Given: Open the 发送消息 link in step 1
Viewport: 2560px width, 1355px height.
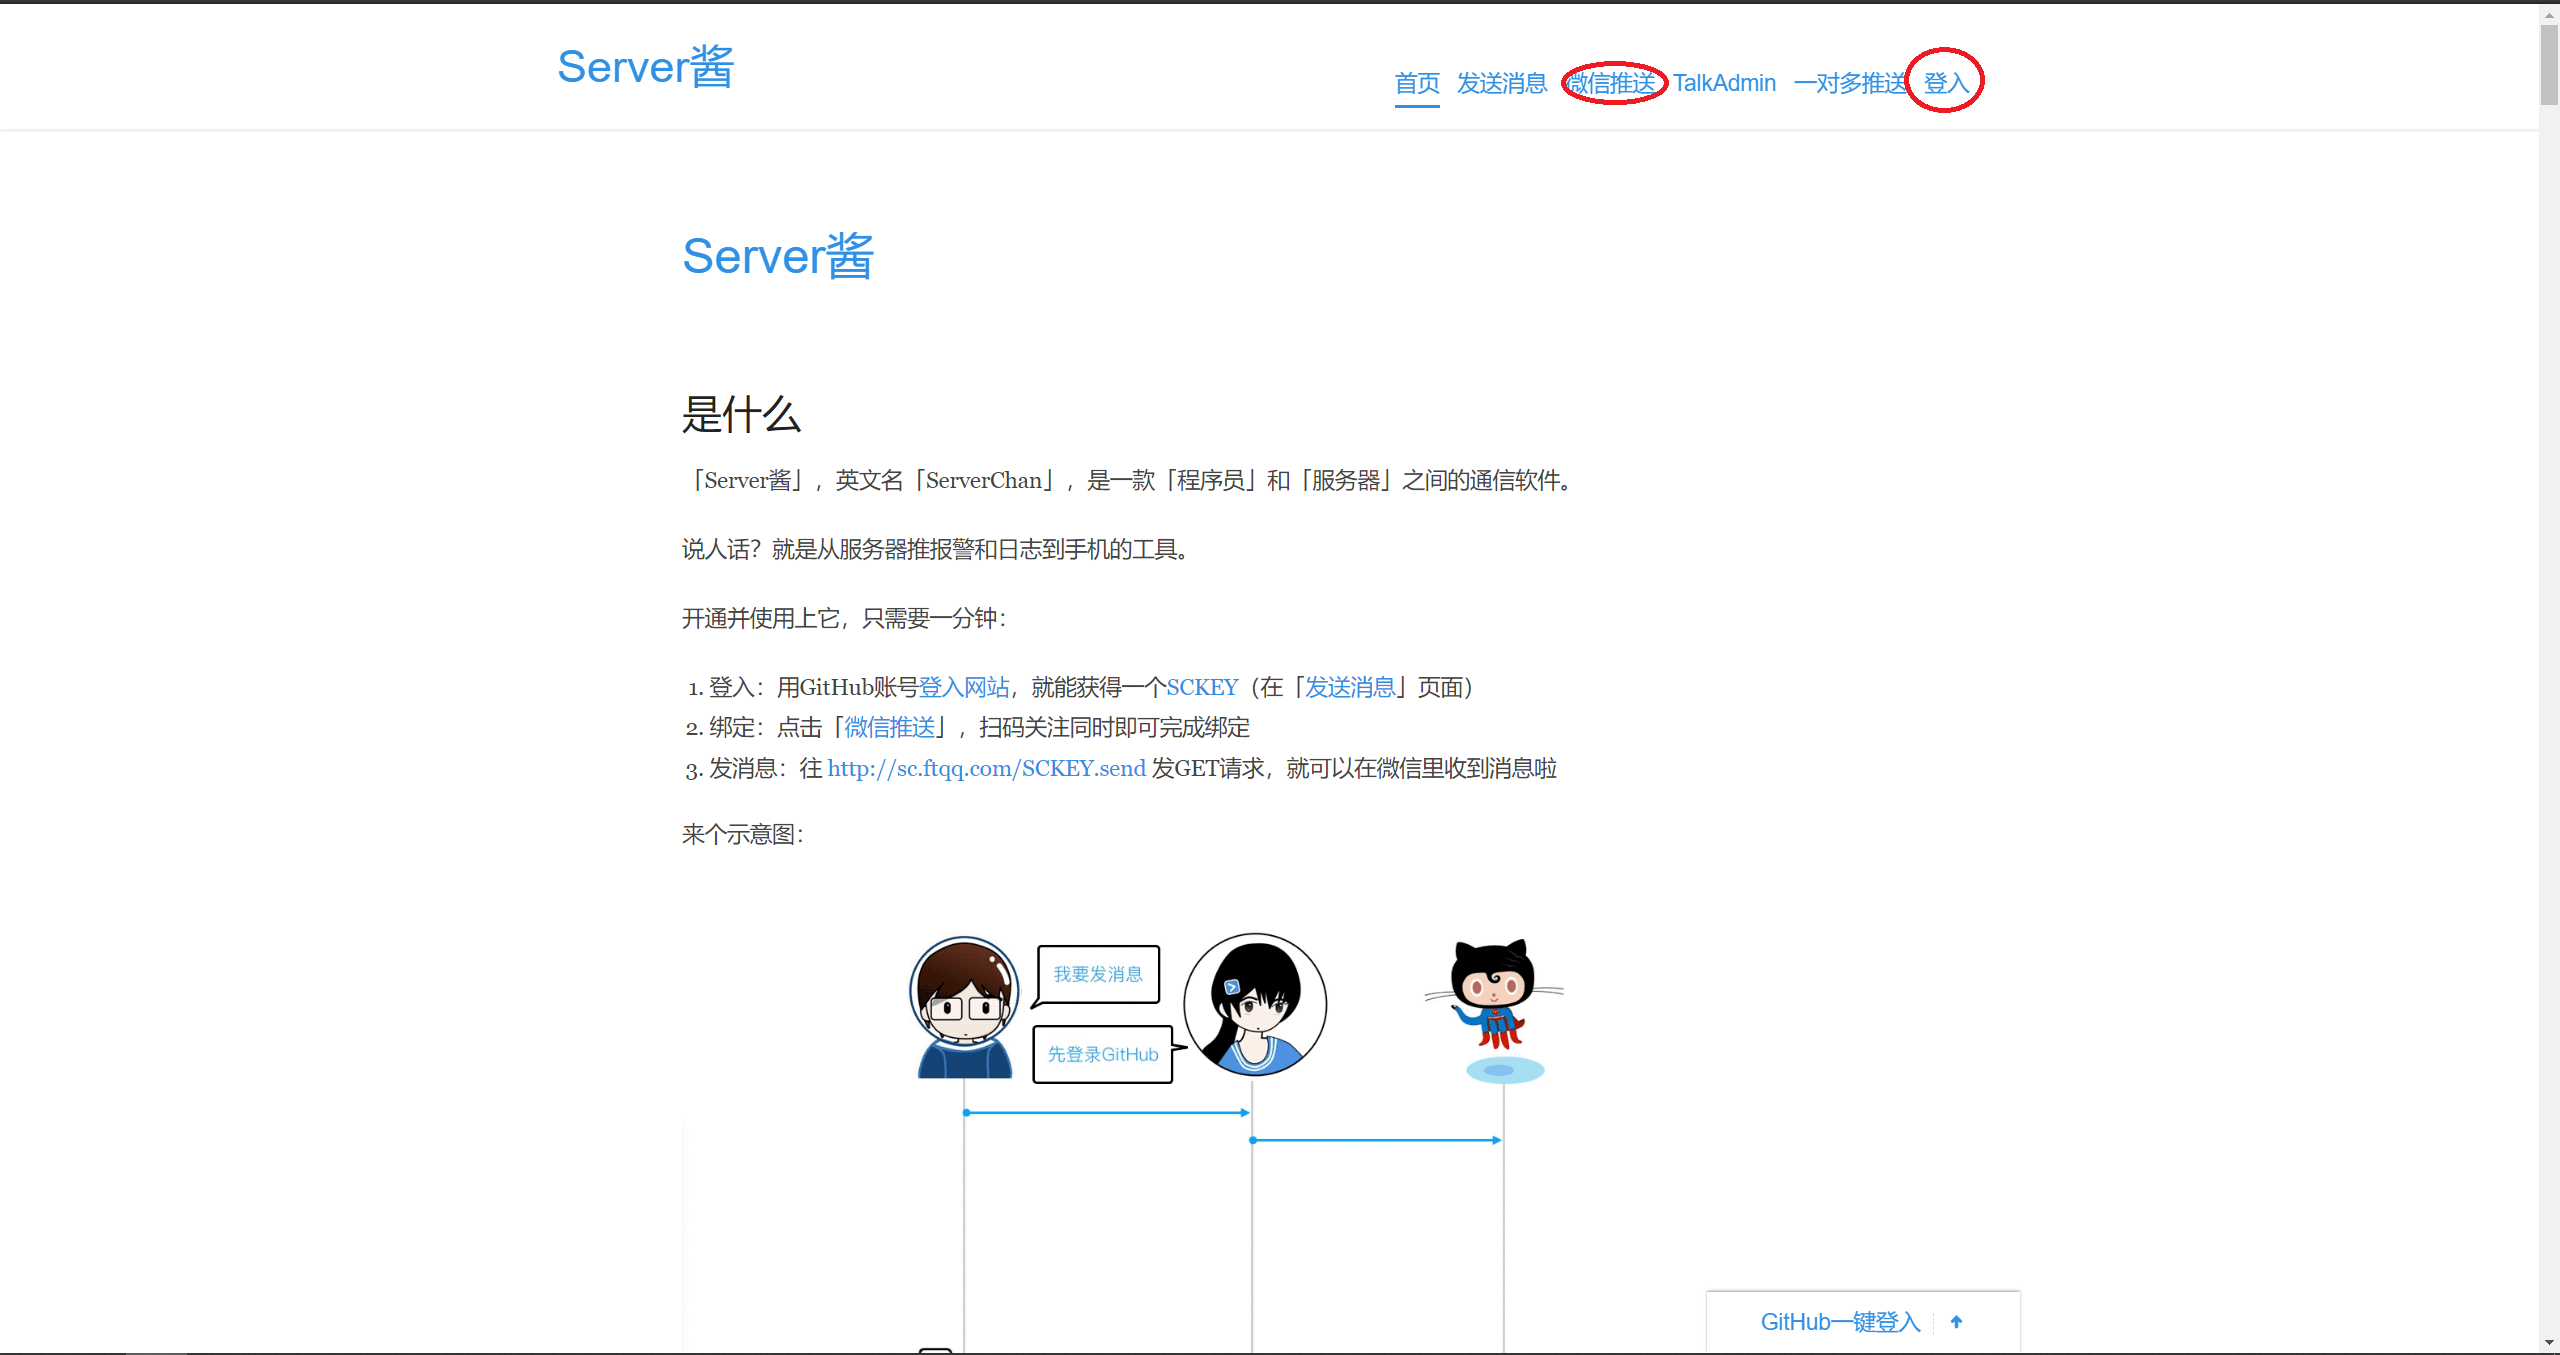Looking at the screenshot, I should click(1350, 687).
